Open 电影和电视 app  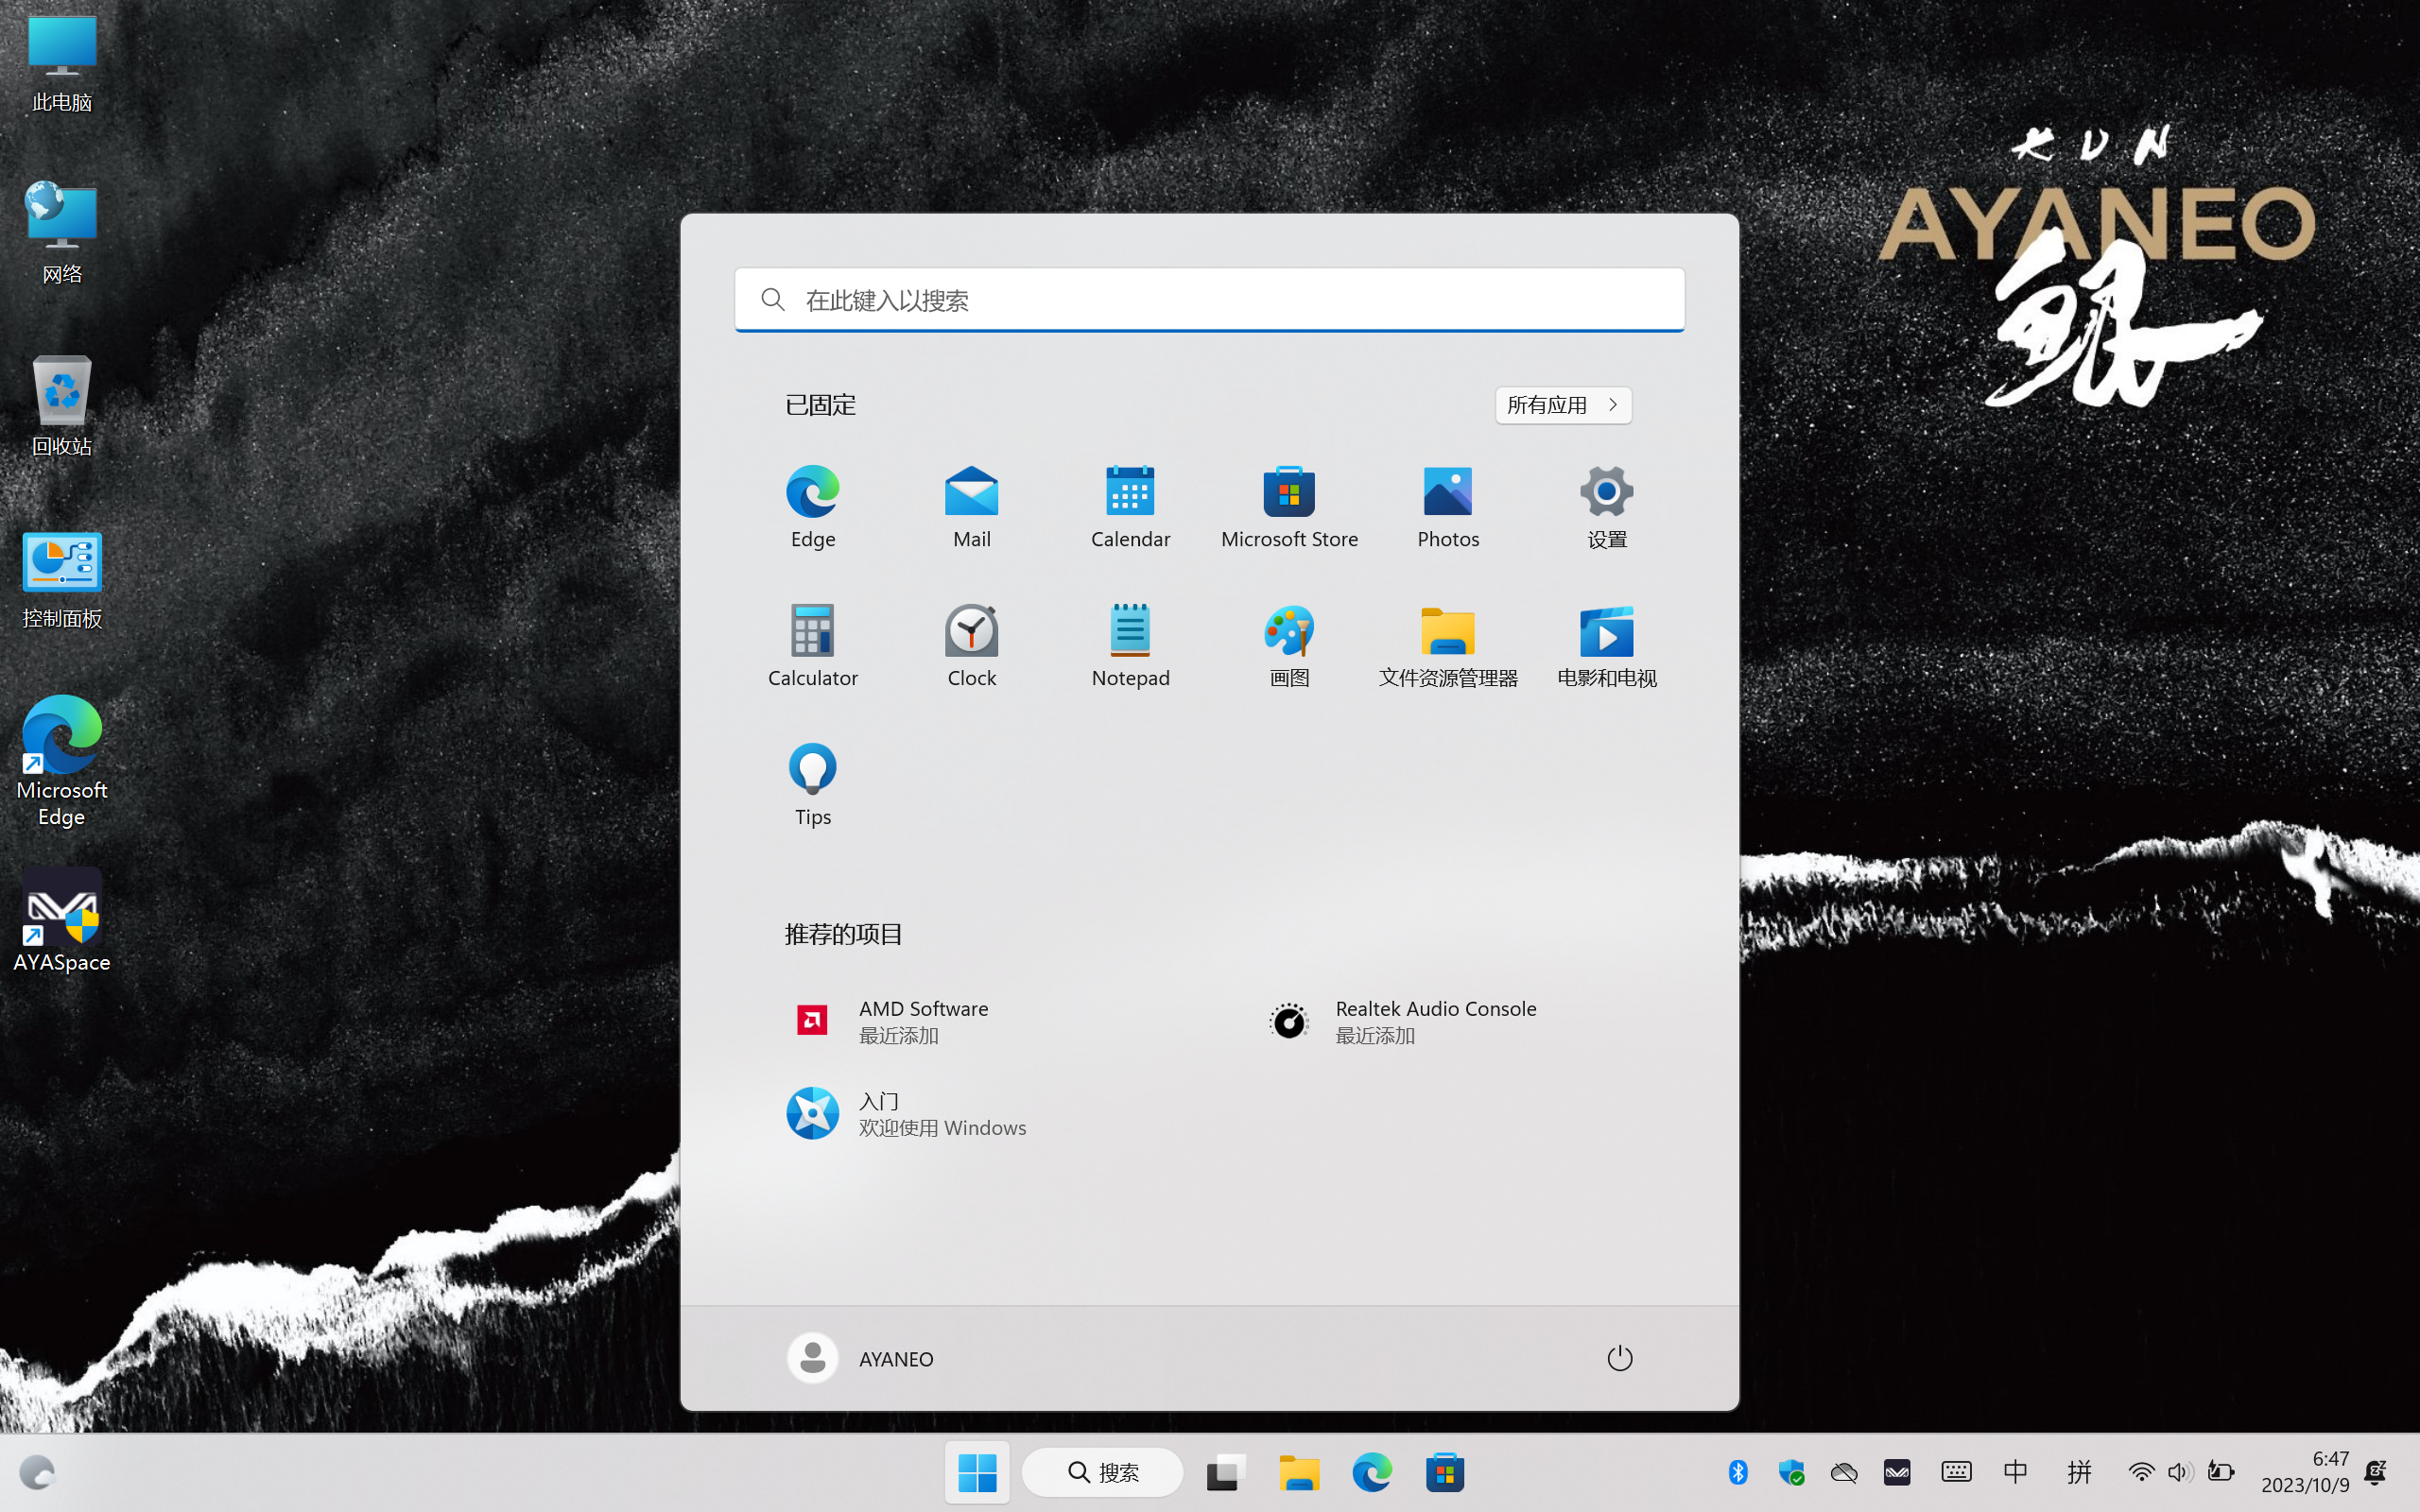click(x=1606, y=644)
